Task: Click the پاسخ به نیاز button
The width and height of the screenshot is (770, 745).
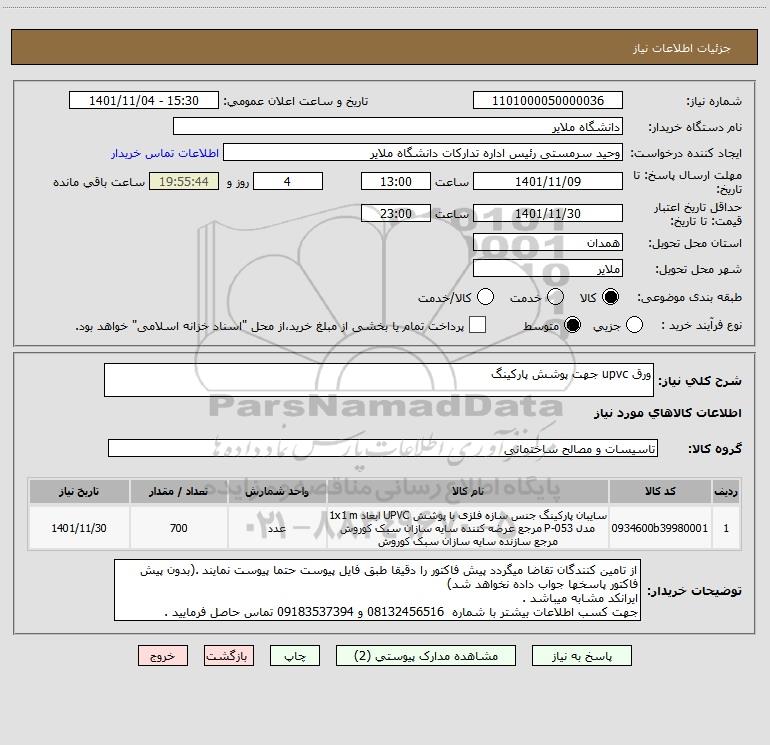Action: [582, 656]
